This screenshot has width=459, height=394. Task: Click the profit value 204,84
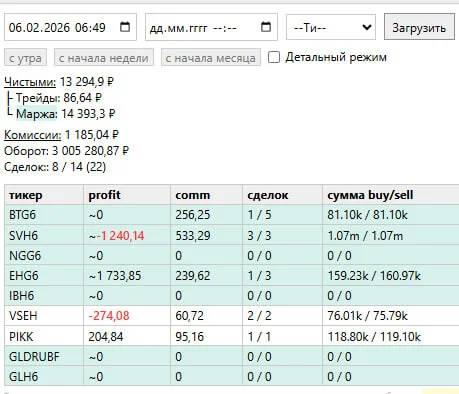(x=106, y=337)
